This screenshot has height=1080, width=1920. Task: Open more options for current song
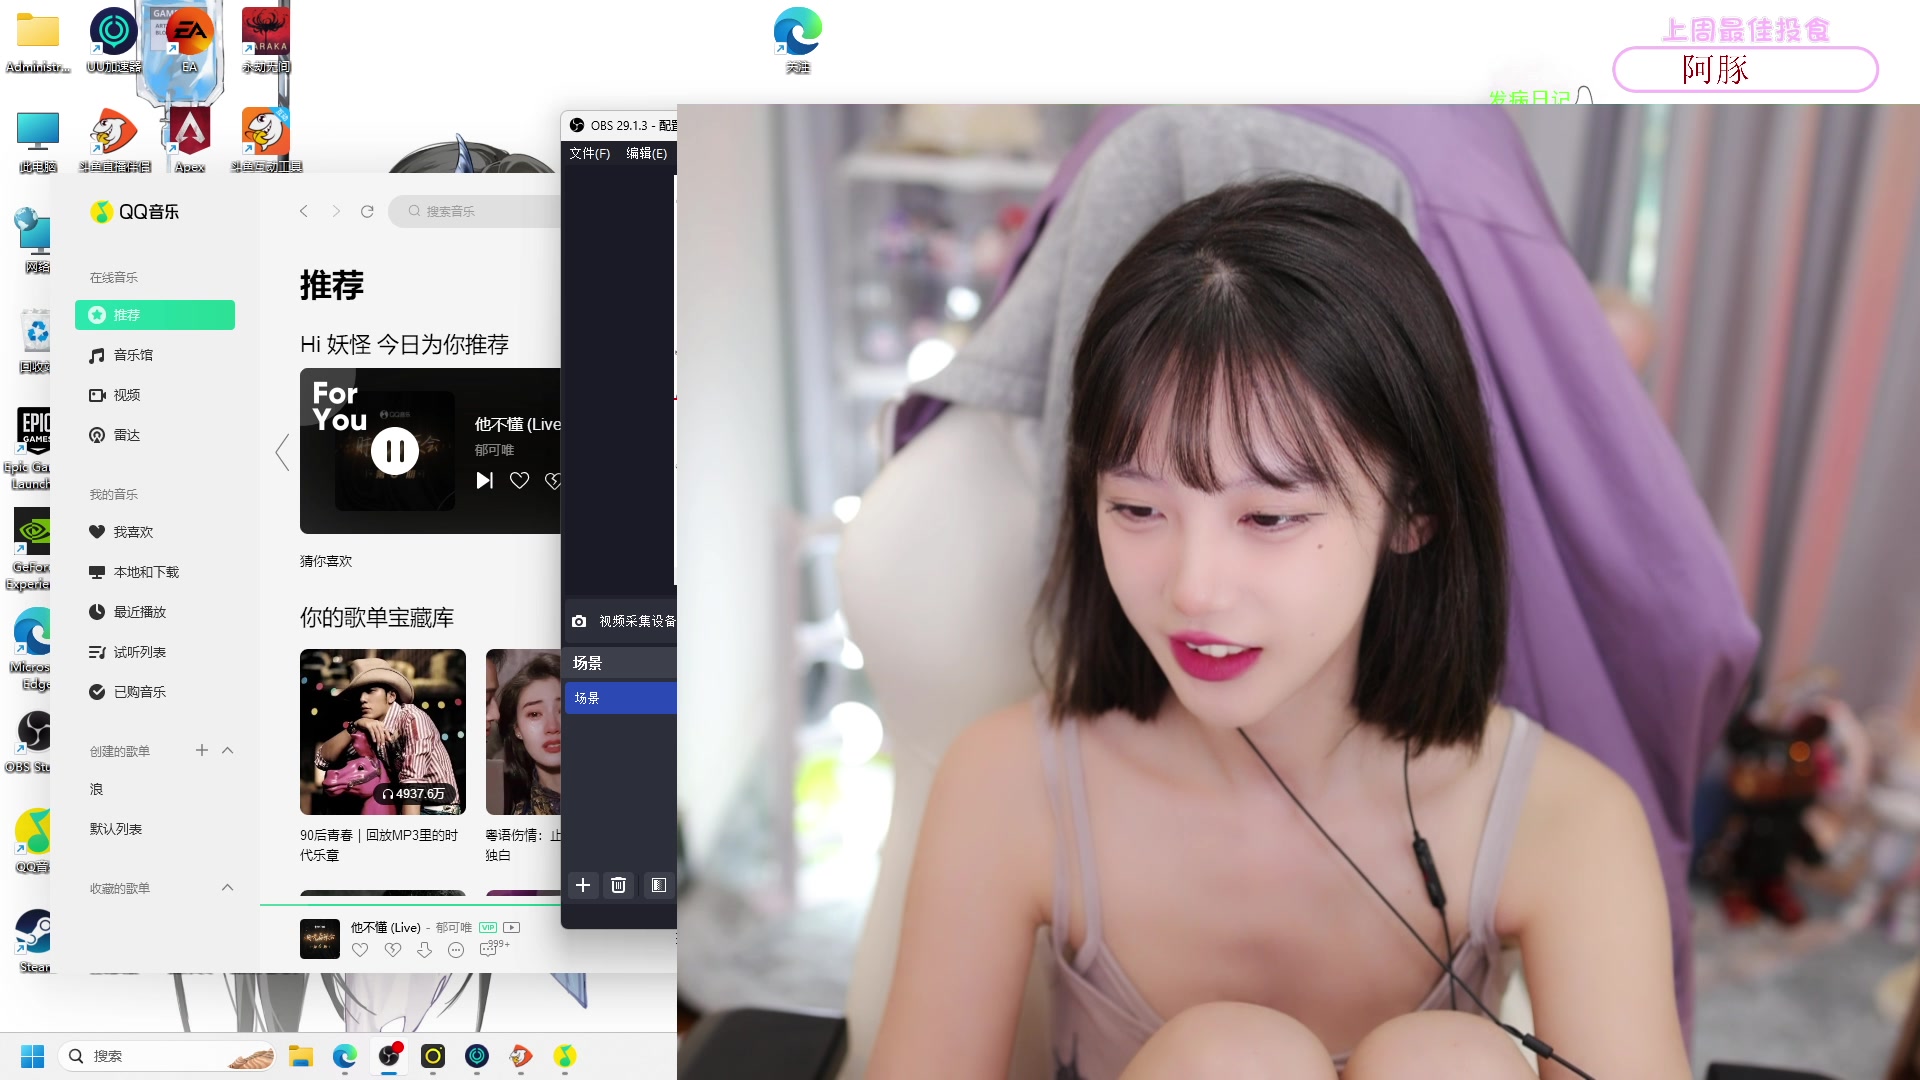456,950
